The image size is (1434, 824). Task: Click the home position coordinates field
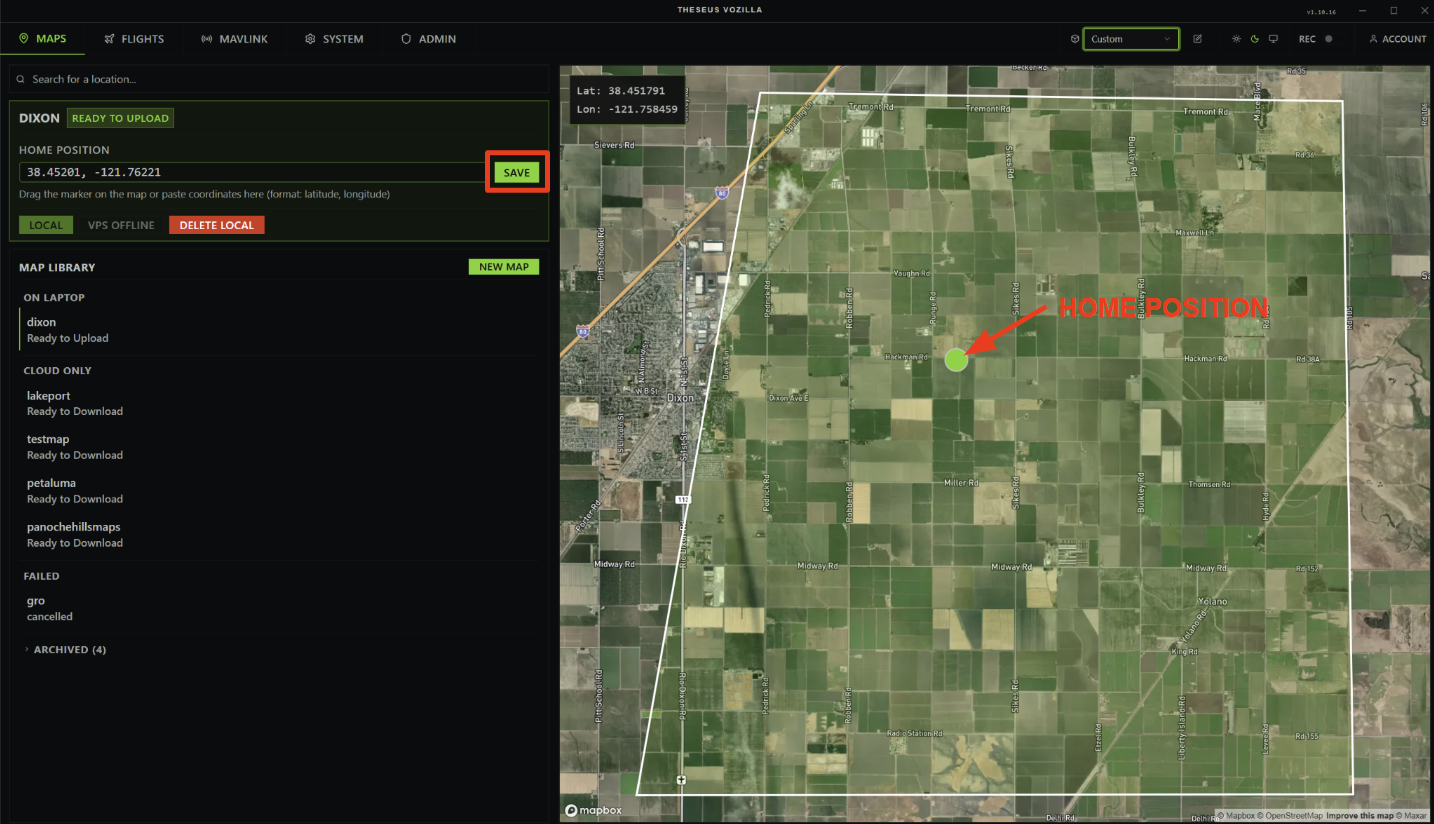250,172
